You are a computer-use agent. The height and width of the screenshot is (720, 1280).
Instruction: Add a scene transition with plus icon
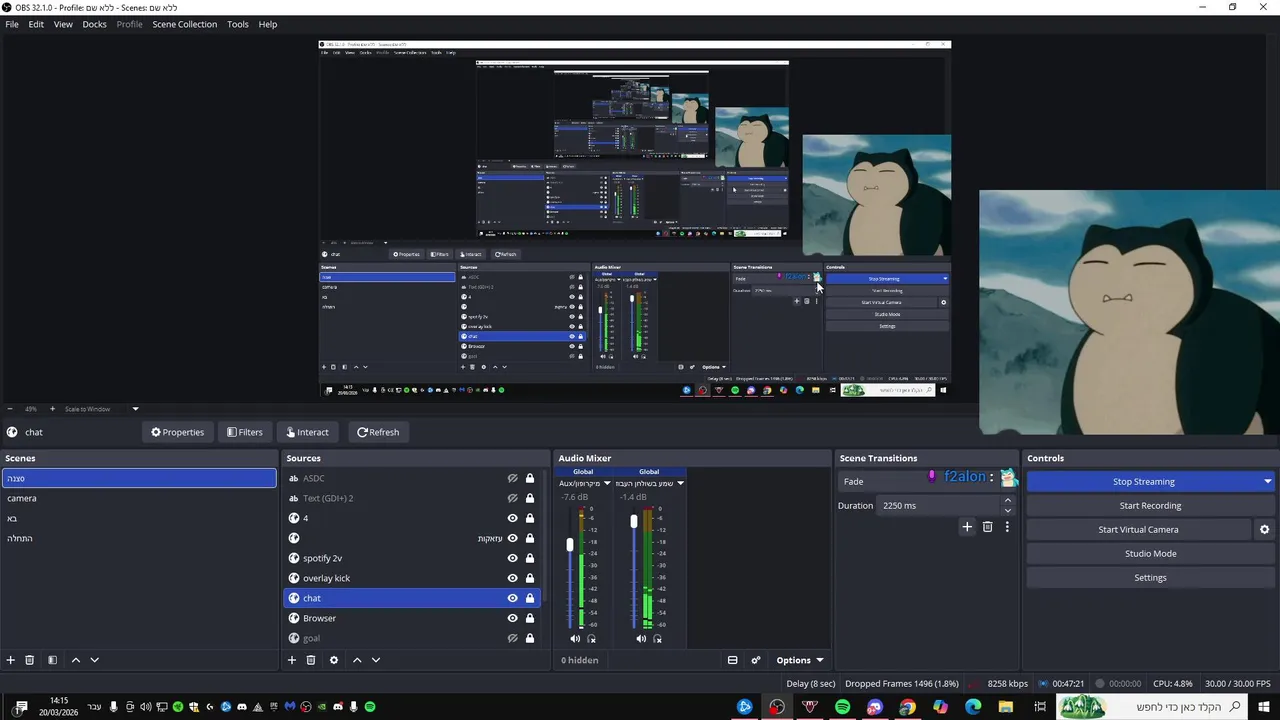click(x=967, y=527)
